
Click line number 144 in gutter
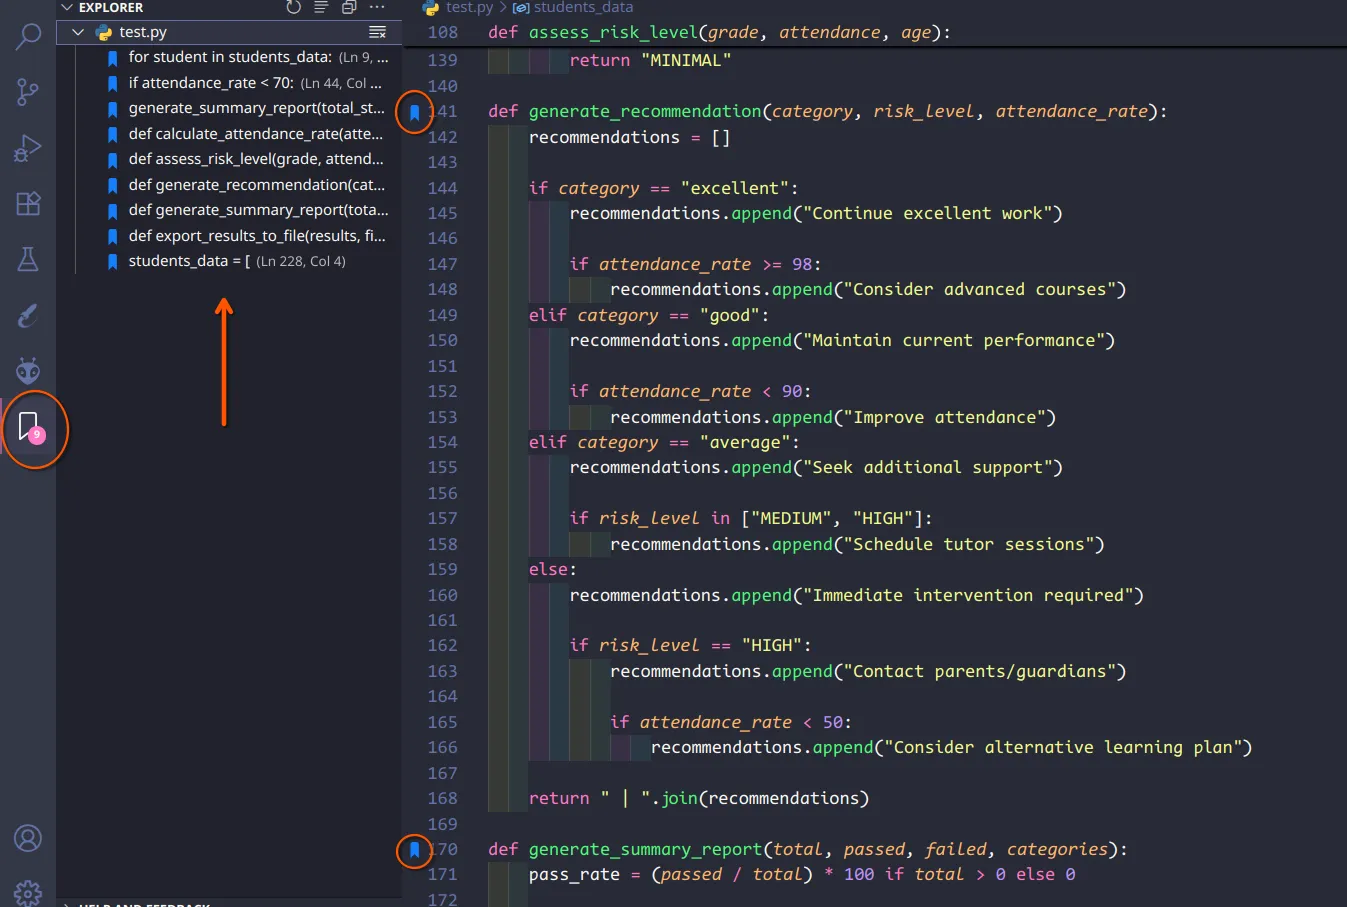point(443,188)
